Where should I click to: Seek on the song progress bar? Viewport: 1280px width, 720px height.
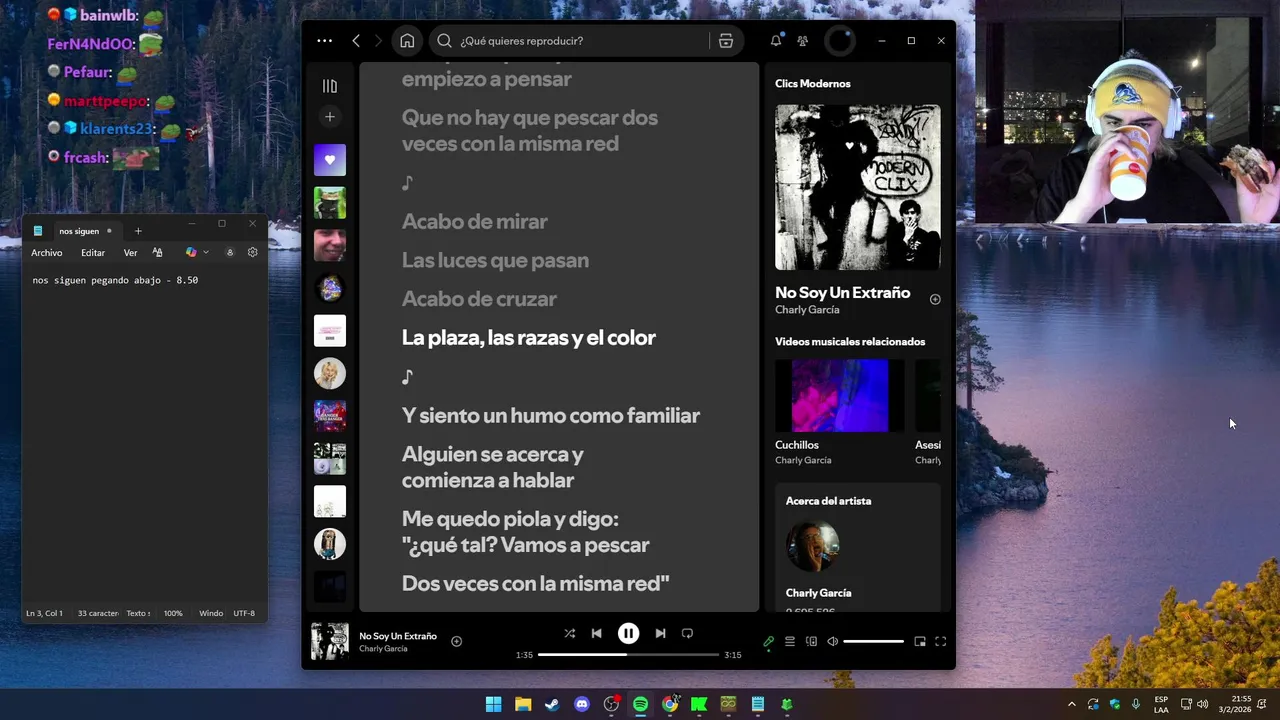(628, 655)
